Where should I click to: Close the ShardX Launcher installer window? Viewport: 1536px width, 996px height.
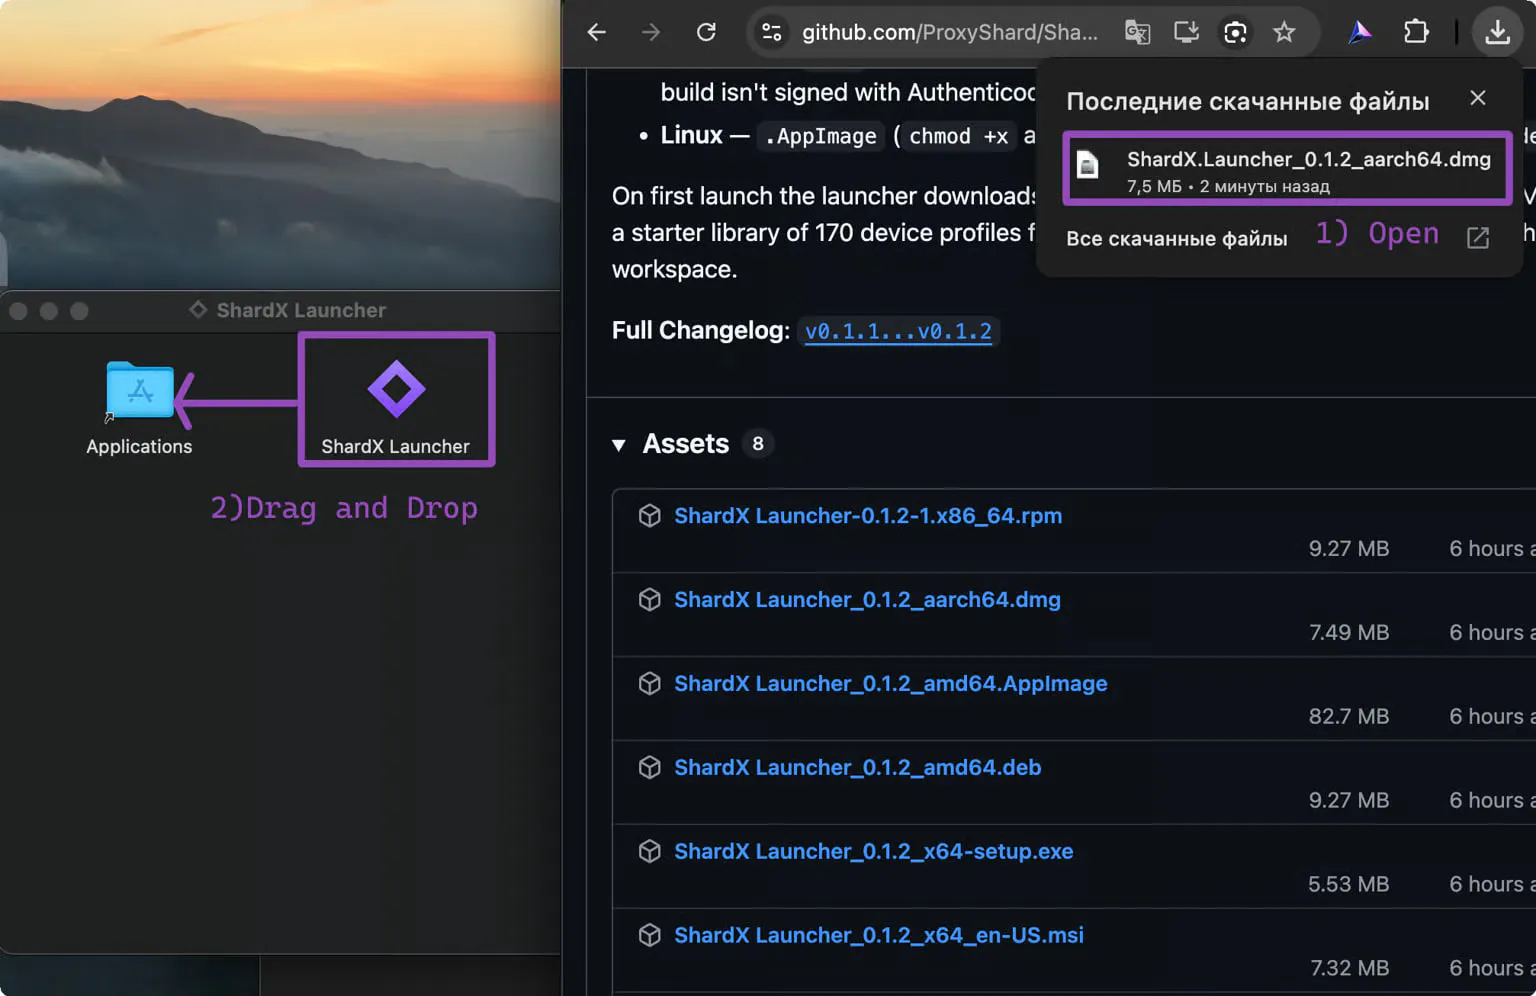18,311
